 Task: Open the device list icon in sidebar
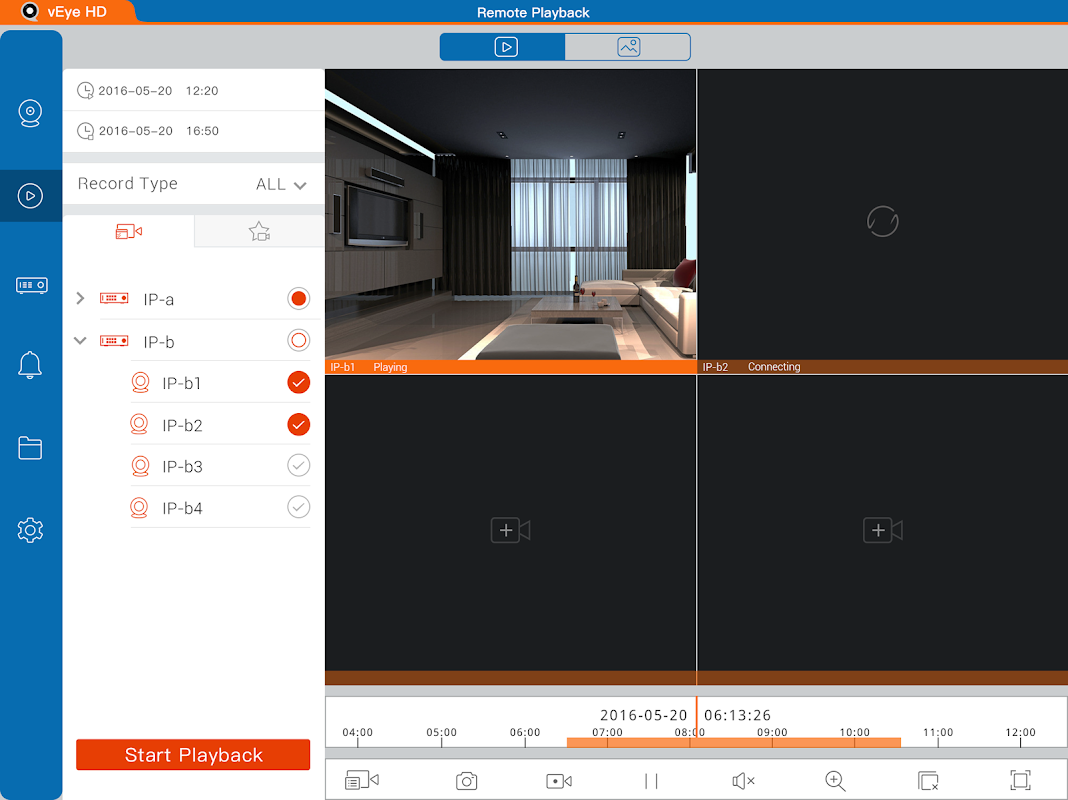(x=31, y=285)
